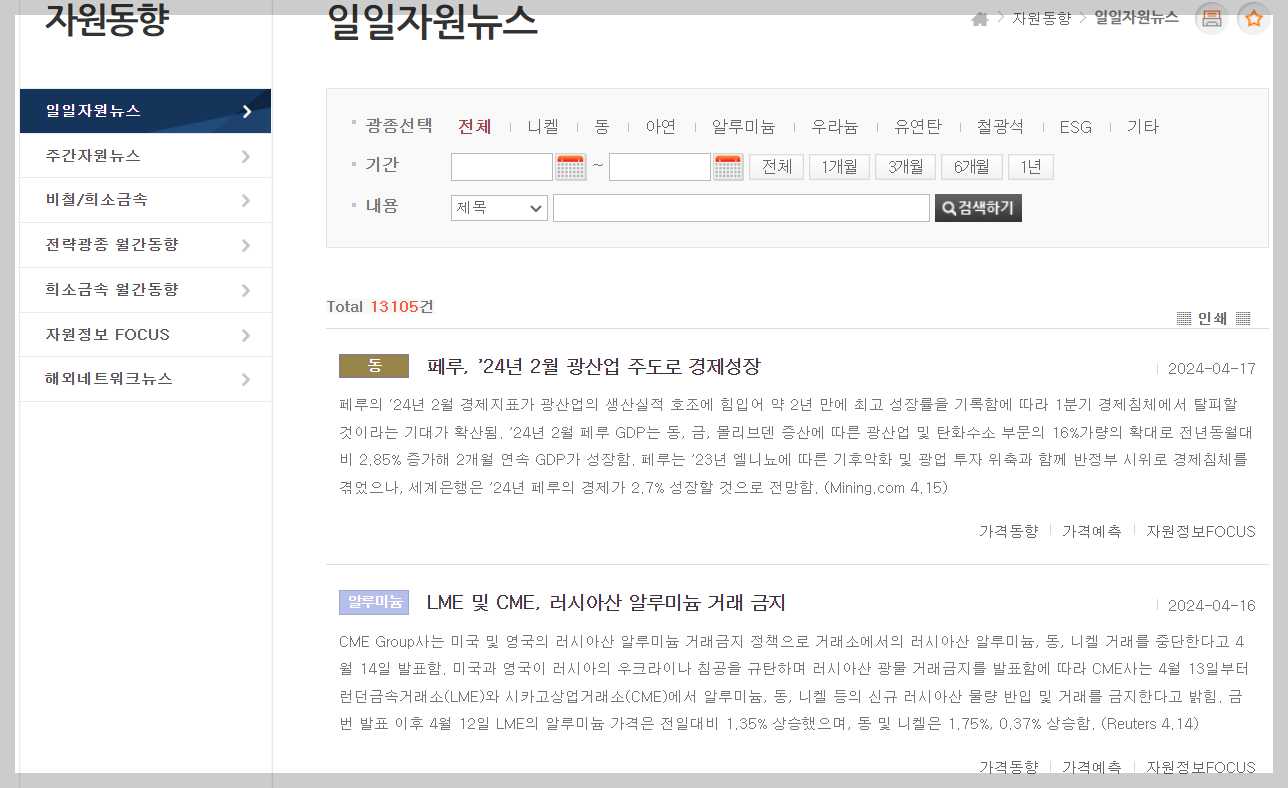Open 전략광종 월간동향 in sidebar
The height and width of the screenshot is (788, 1288).
[145, 245]
